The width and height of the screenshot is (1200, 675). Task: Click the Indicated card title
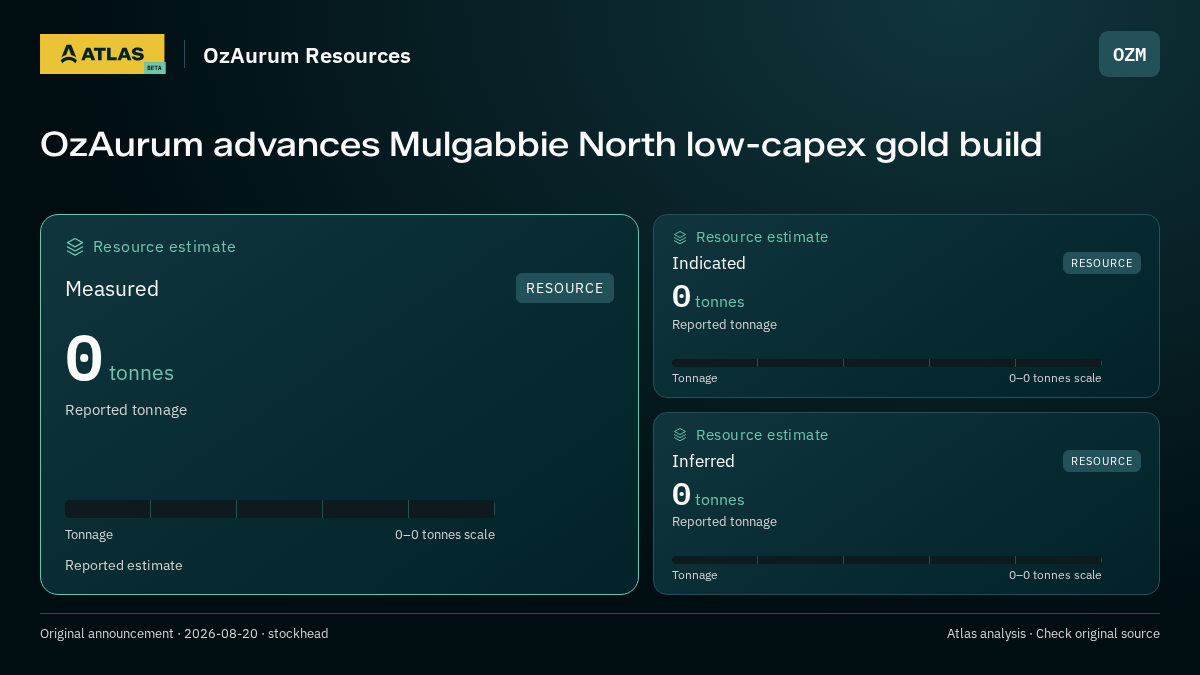click(709, 263)
